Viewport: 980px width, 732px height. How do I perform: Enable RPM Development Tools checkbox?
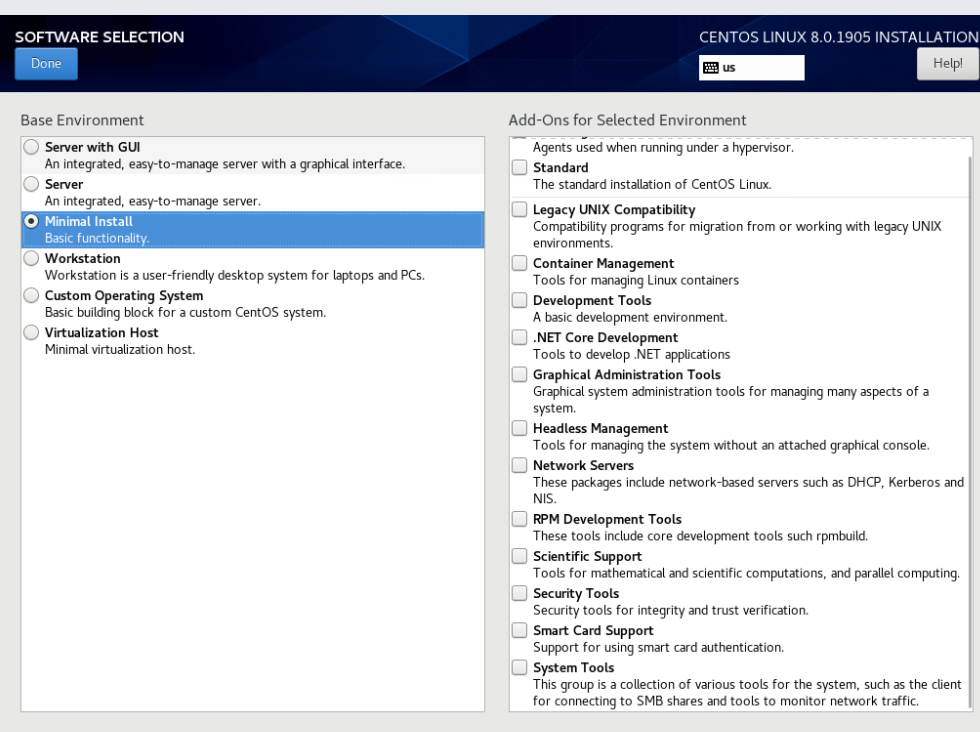click(519, 518)
